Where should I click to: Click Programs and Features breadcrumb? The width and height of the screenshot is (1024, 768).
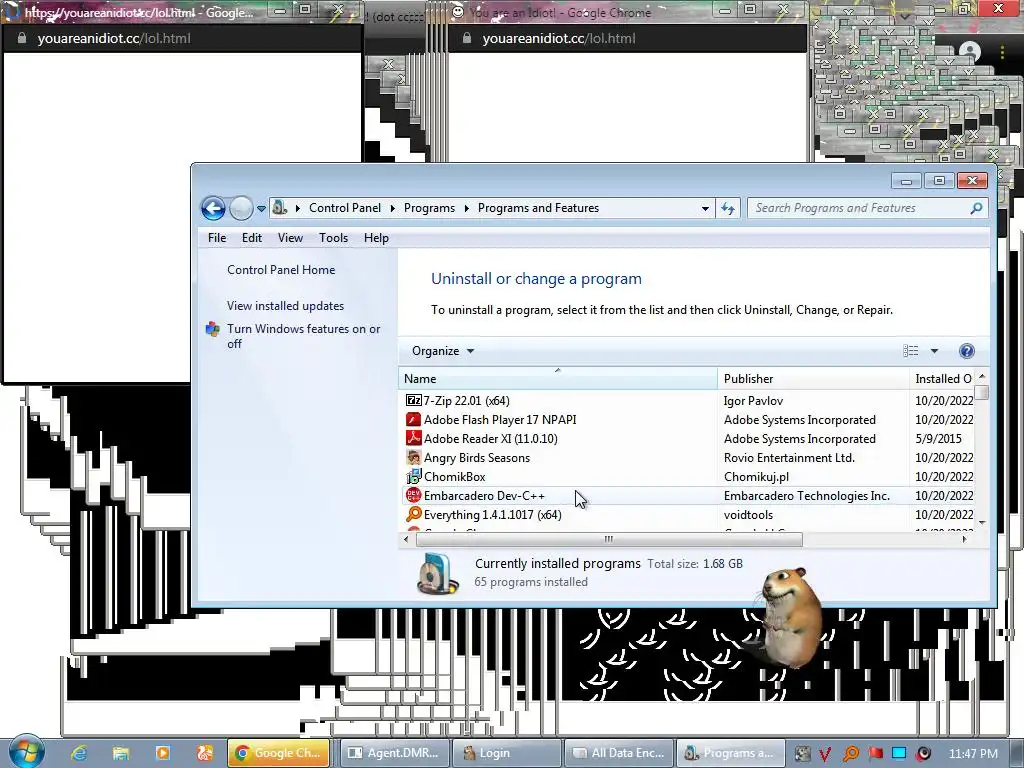pos(538,208)
